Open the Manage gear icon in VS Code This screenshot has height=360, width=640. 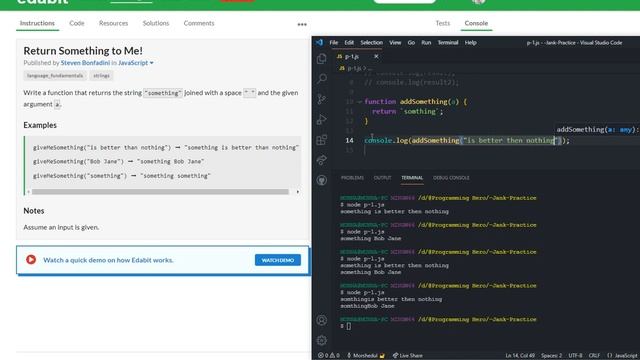(x=322, y=340)
